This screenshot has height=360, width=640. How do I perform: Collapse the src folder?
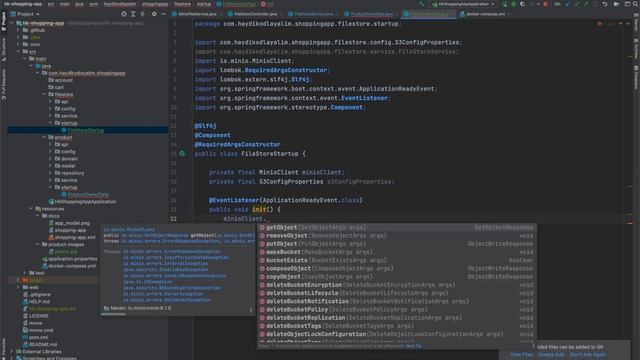18,51
